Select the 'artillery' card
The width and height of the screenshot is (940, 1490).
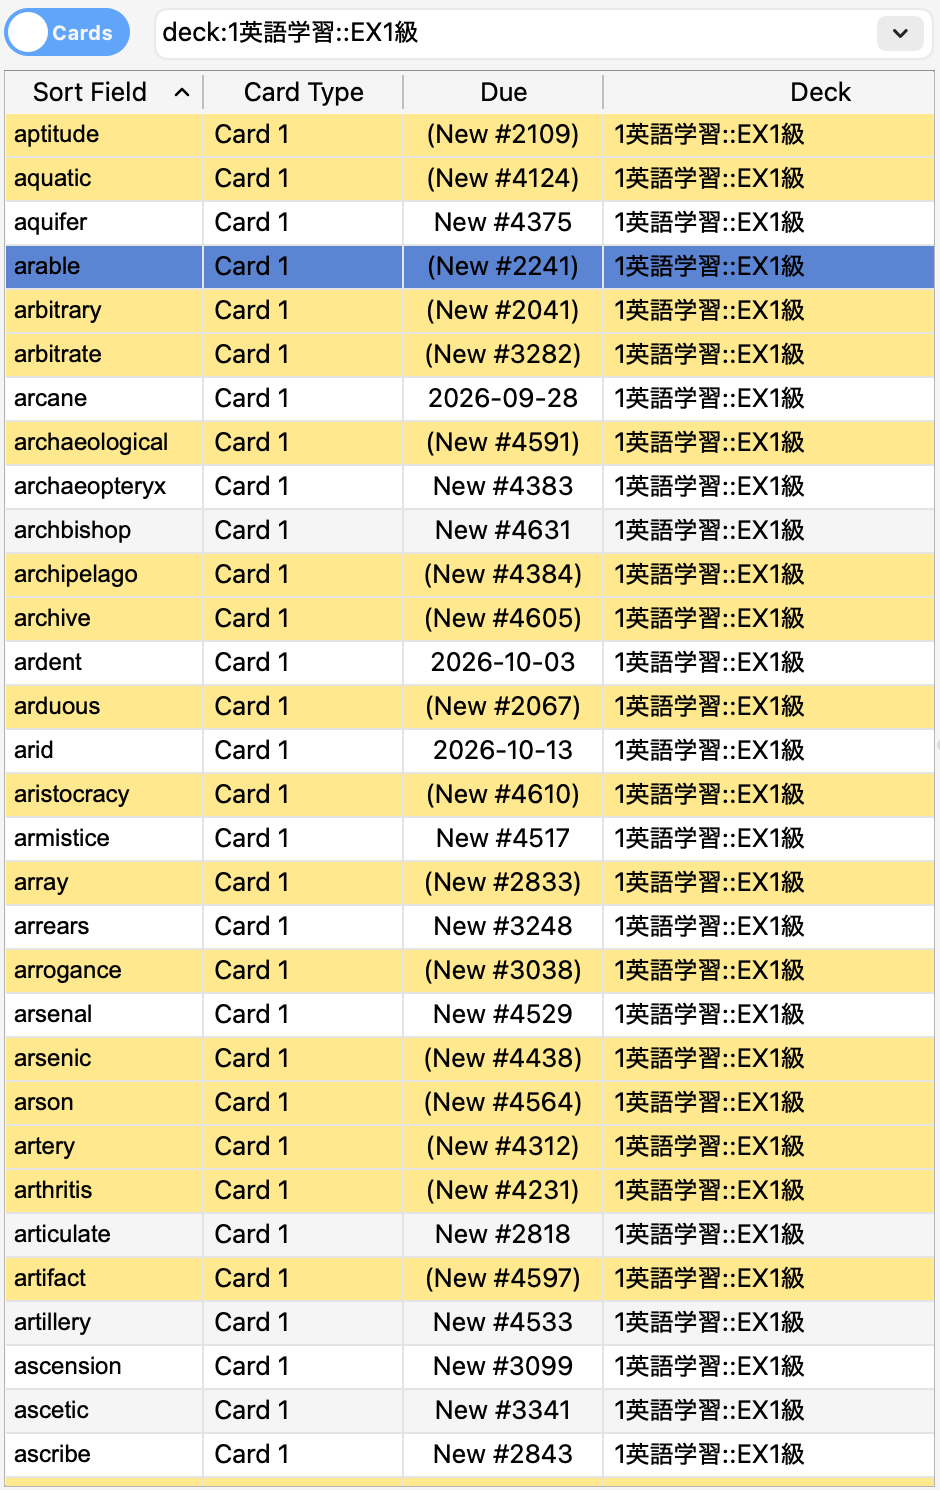click(470, 1322)
